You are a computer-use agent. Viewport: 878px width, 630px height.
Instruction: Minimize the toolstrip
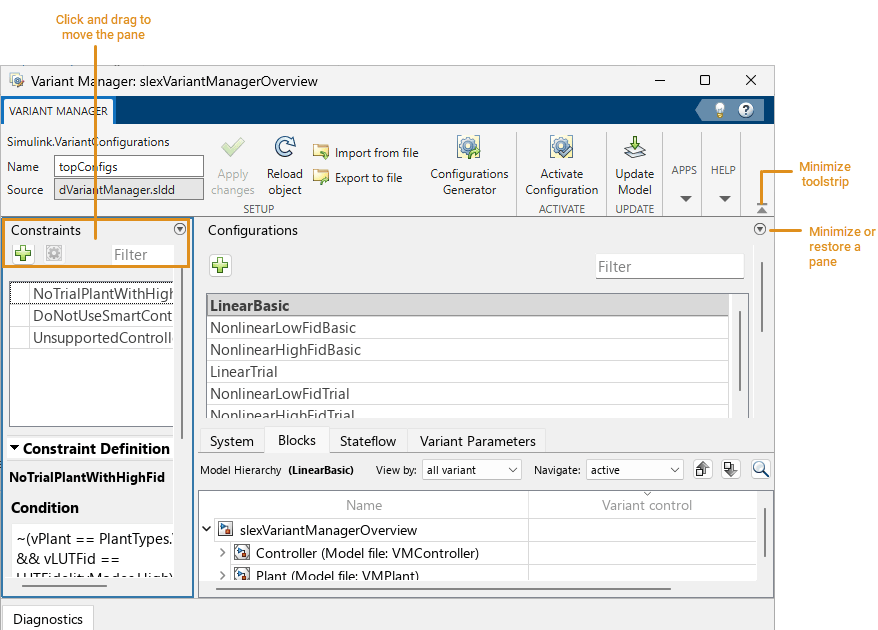762,208
